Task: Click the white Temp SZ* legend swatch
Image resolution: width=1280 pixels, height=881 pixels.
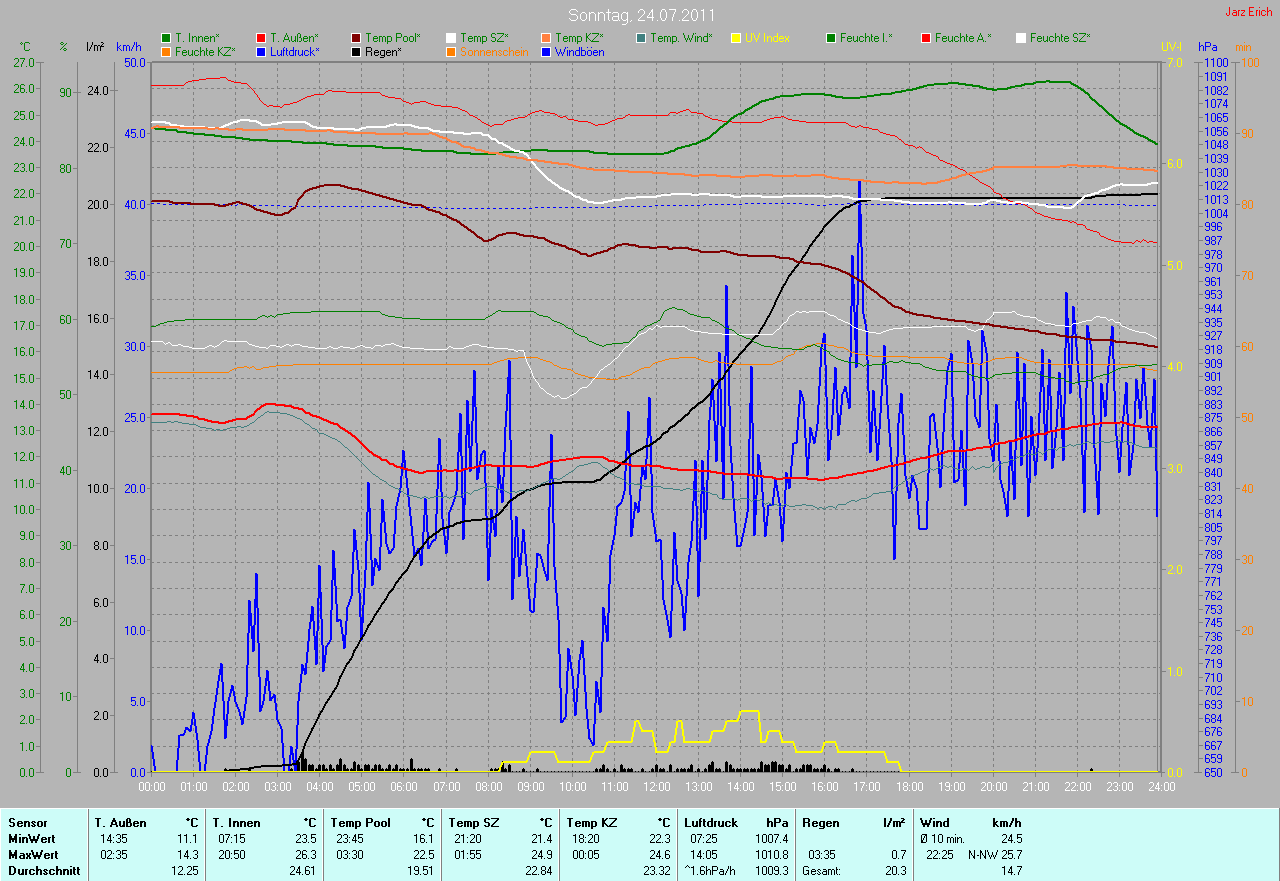Action: 452,38
